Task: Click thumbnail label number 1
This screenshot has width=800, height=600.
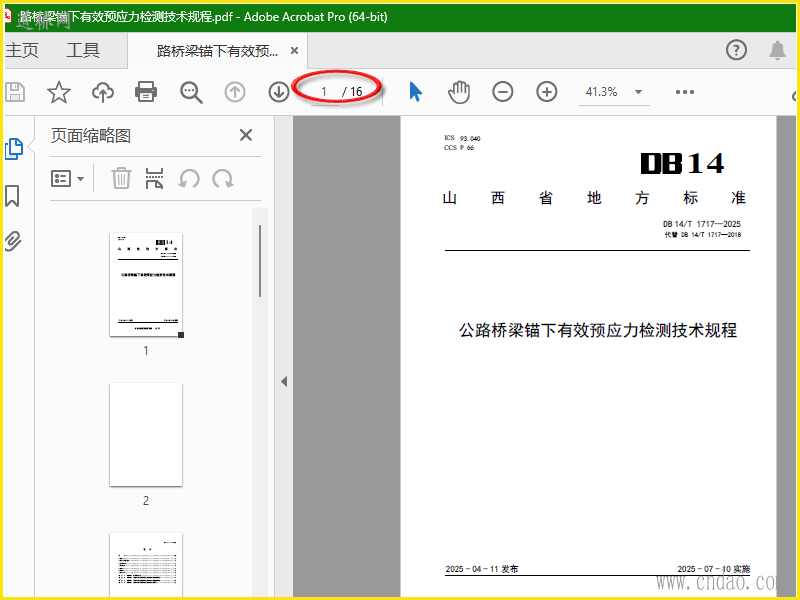Action: click(146, 351)
